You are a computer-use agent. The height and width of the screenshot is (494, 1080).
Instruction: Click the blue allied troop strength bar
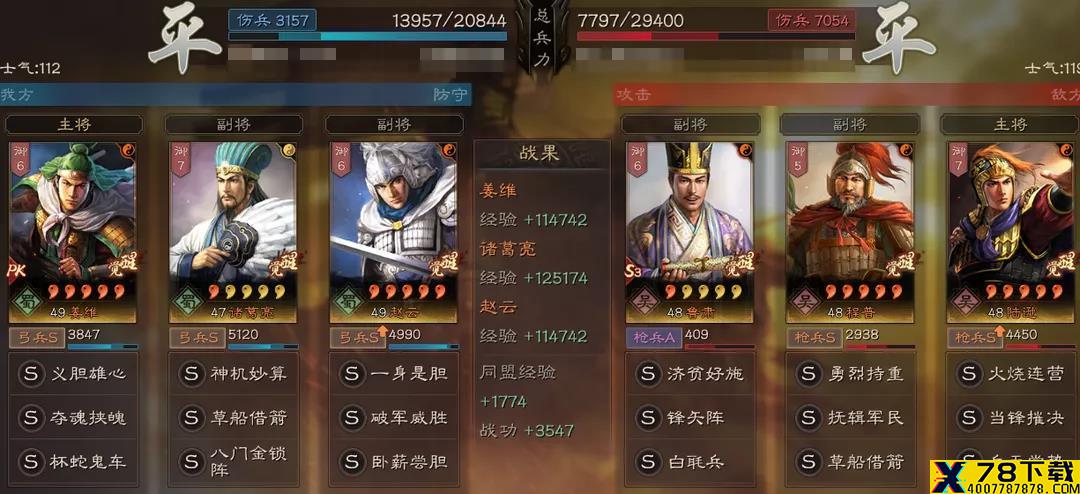(368, 36)
